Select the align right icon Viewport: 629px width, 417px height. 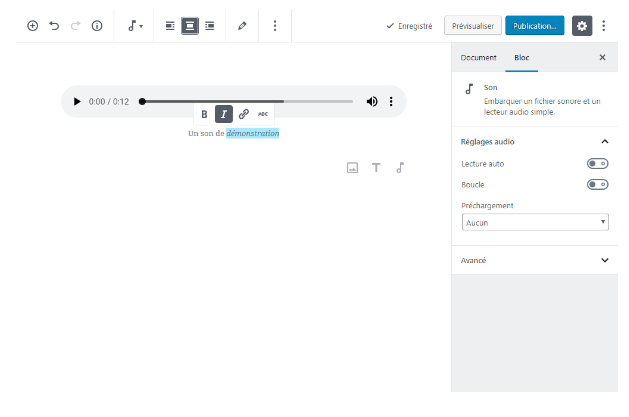pos(209,26)
